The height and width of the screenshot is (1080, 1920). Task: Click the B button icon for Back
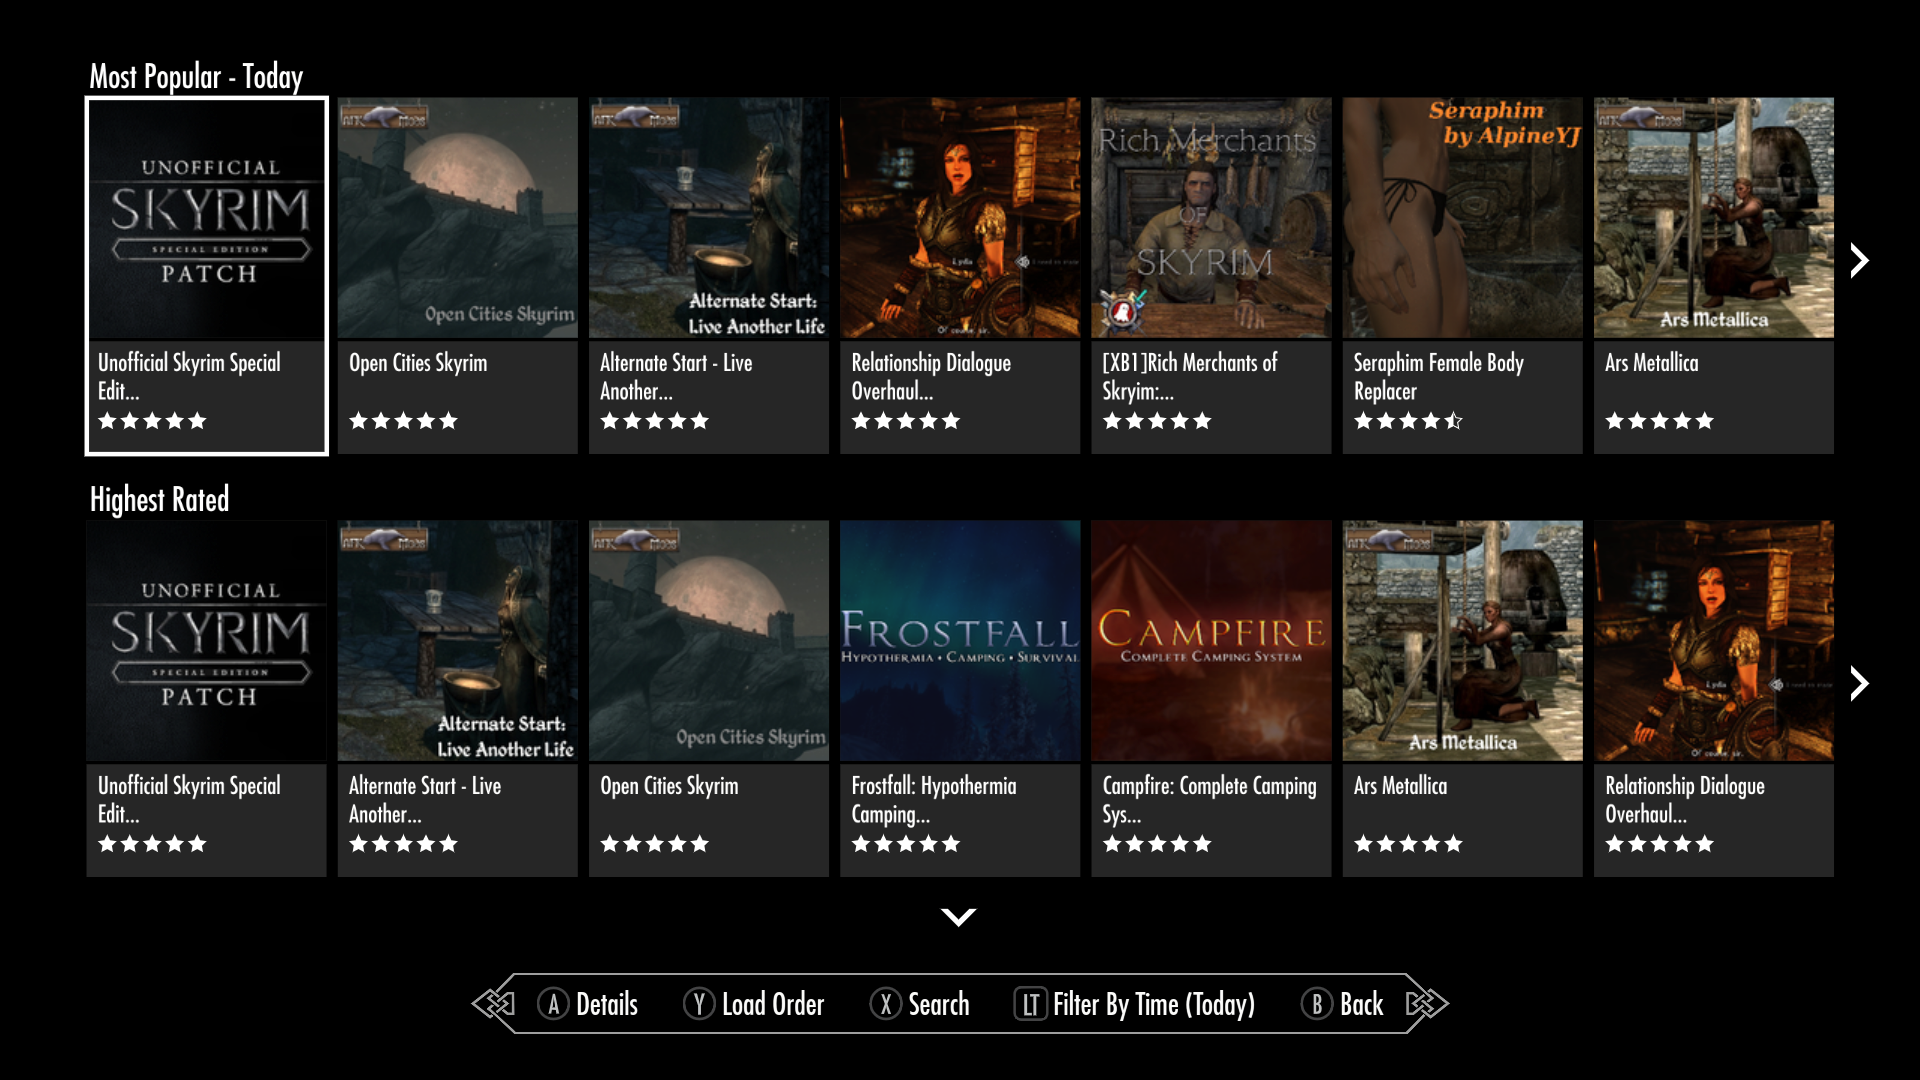tap(1317, 1004)
